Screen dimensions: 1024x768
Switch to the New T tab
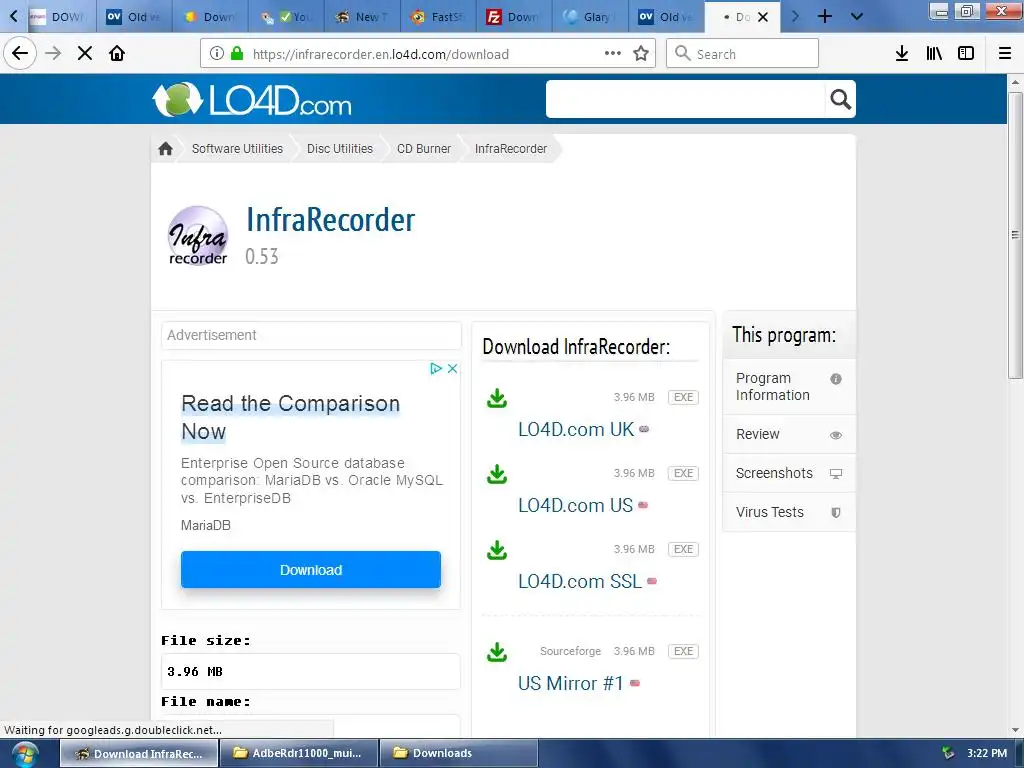362,16
